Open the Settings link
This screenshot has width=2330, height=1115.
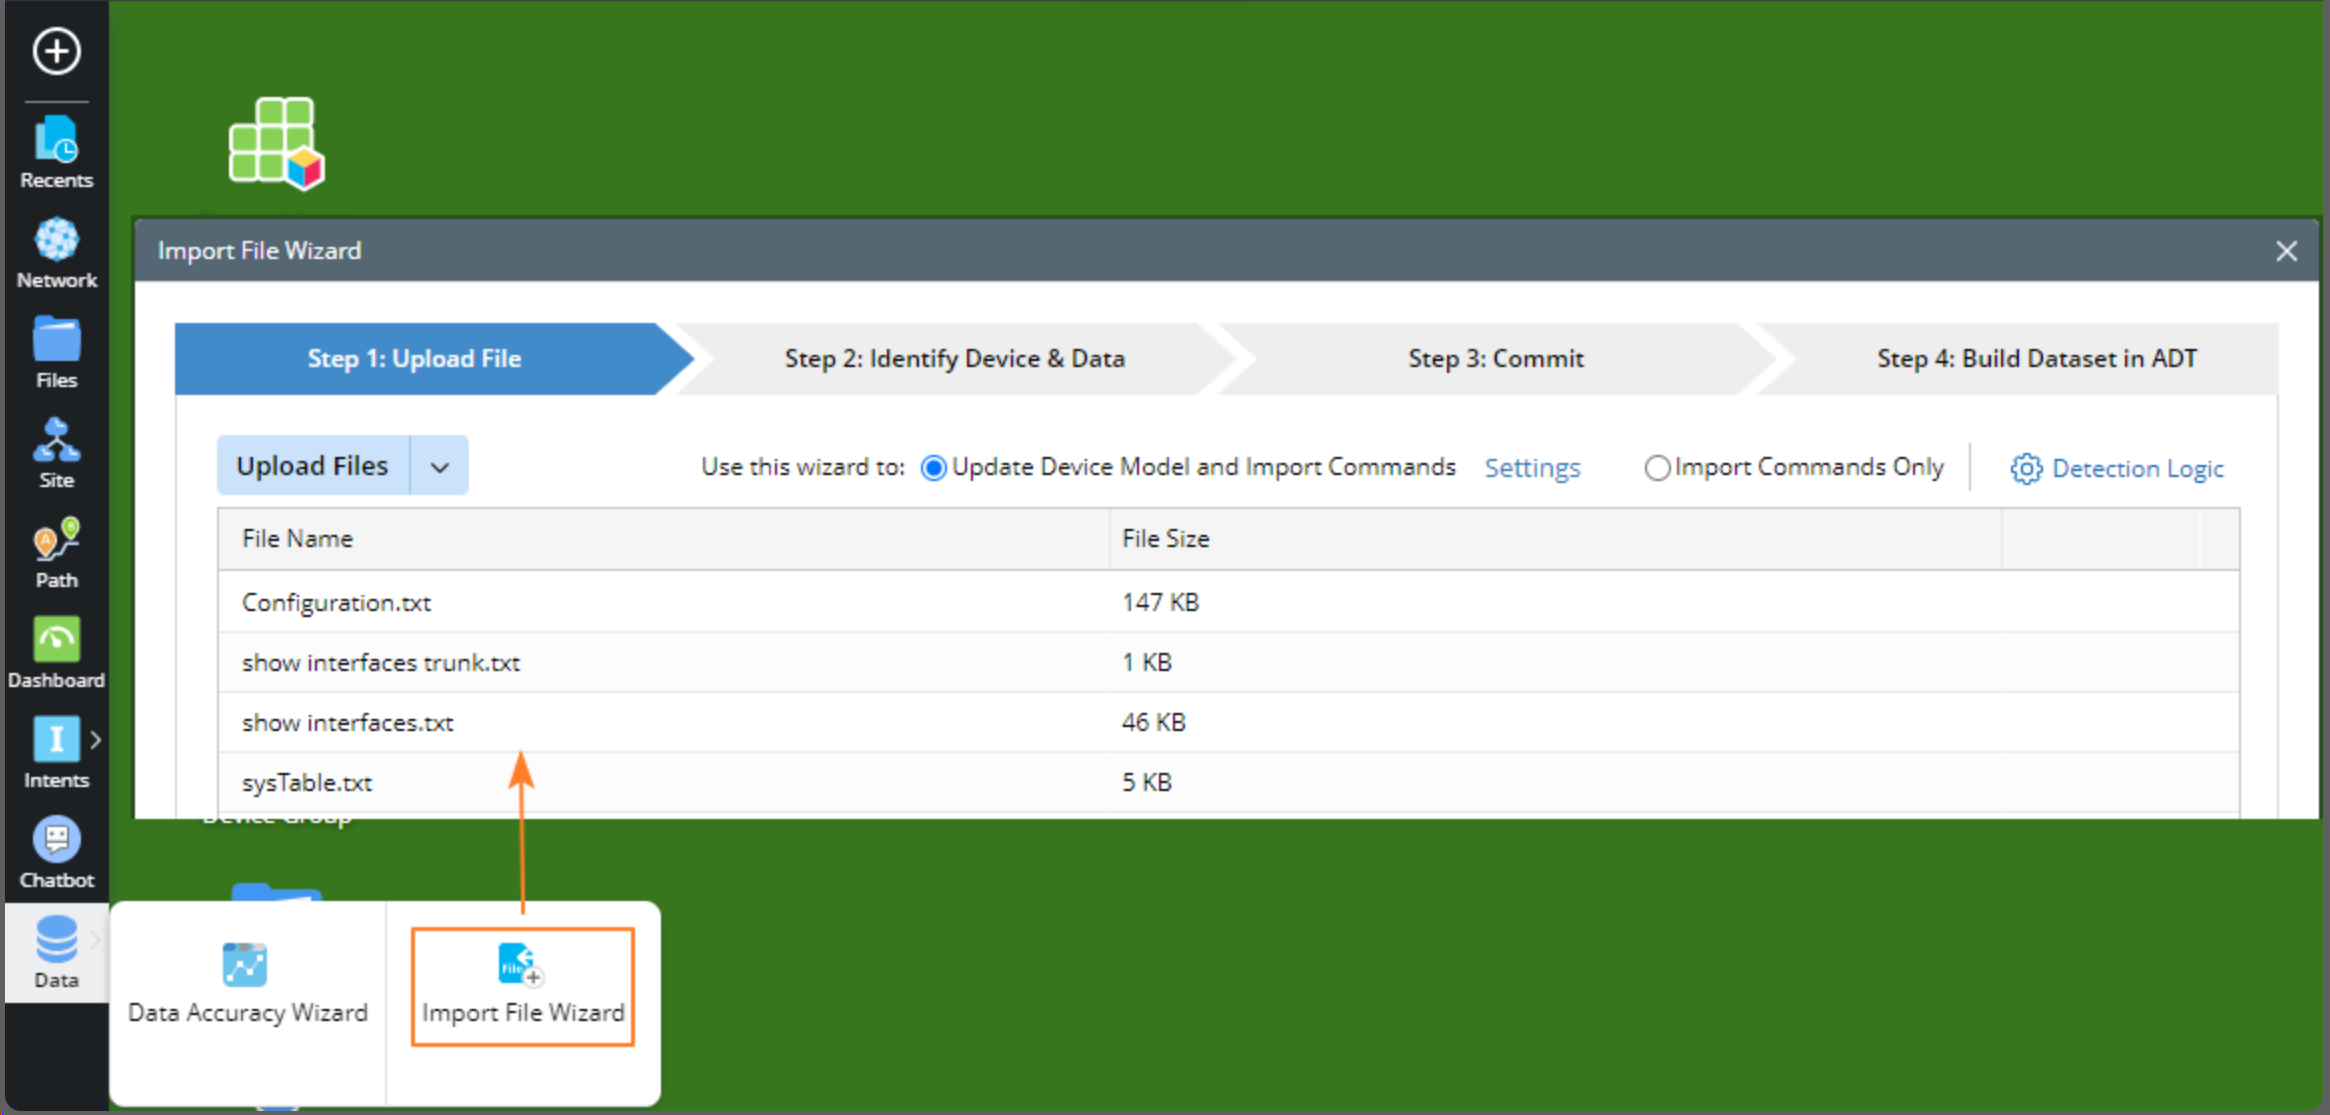pyautogui.click(x=1531, y=468)
